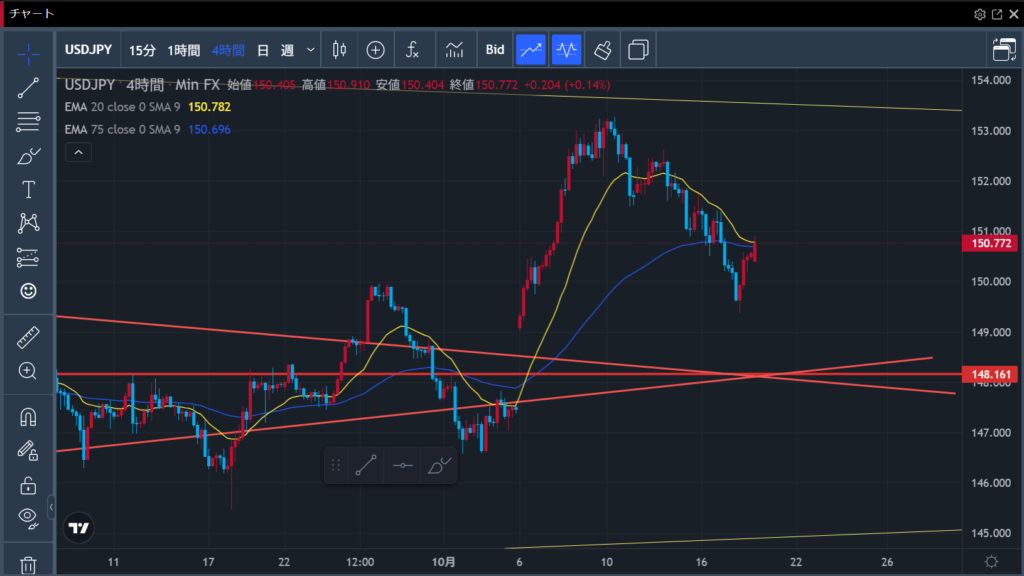The image size is (1024, 576).
Task: Switch to the 1時間 timeframe
Action: pos(183,49)
